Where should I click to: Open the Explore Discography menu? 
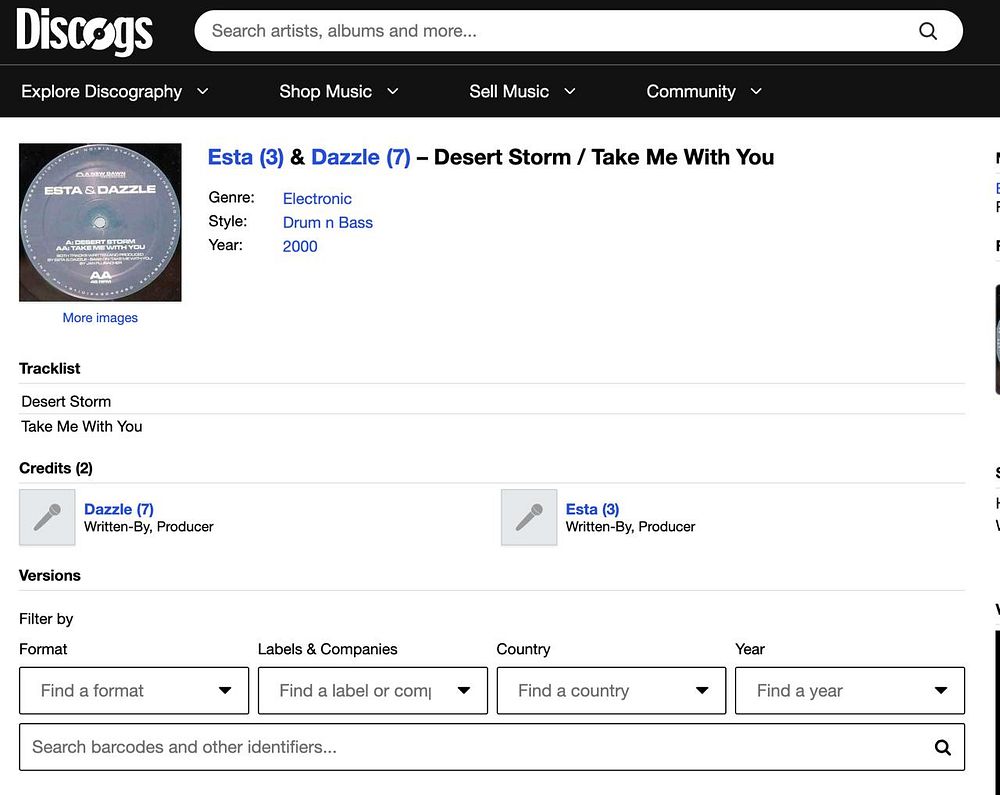[115, 91]
